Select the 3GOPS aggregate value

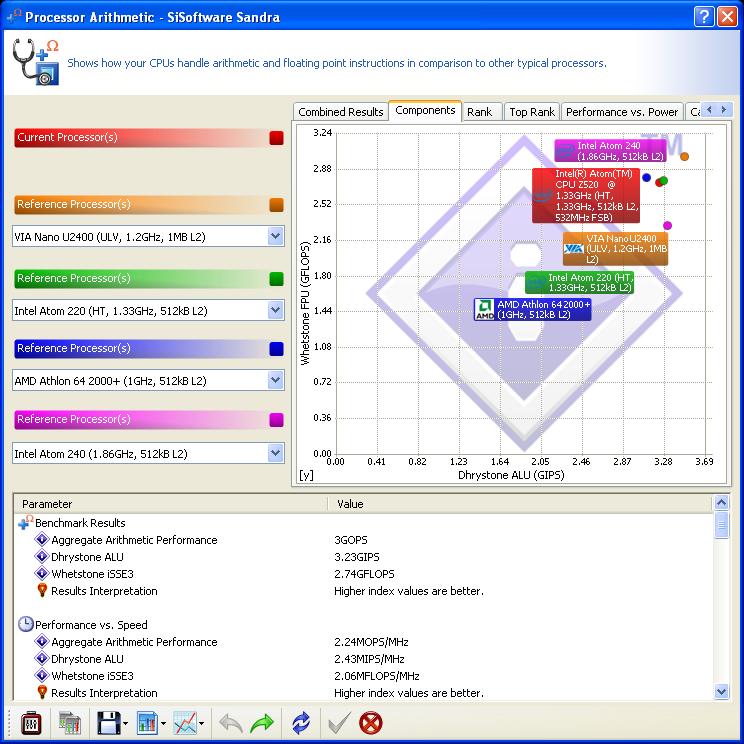[351, 540]
